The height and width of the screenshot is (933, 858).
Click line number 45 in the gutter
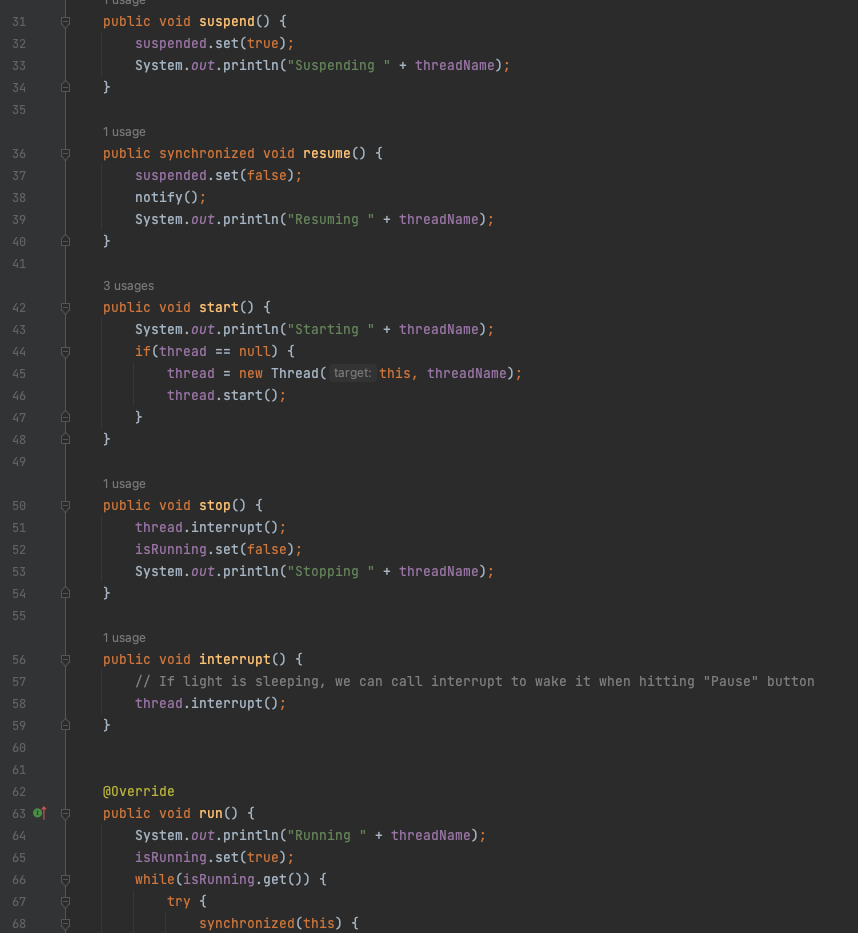click(19, 374)
